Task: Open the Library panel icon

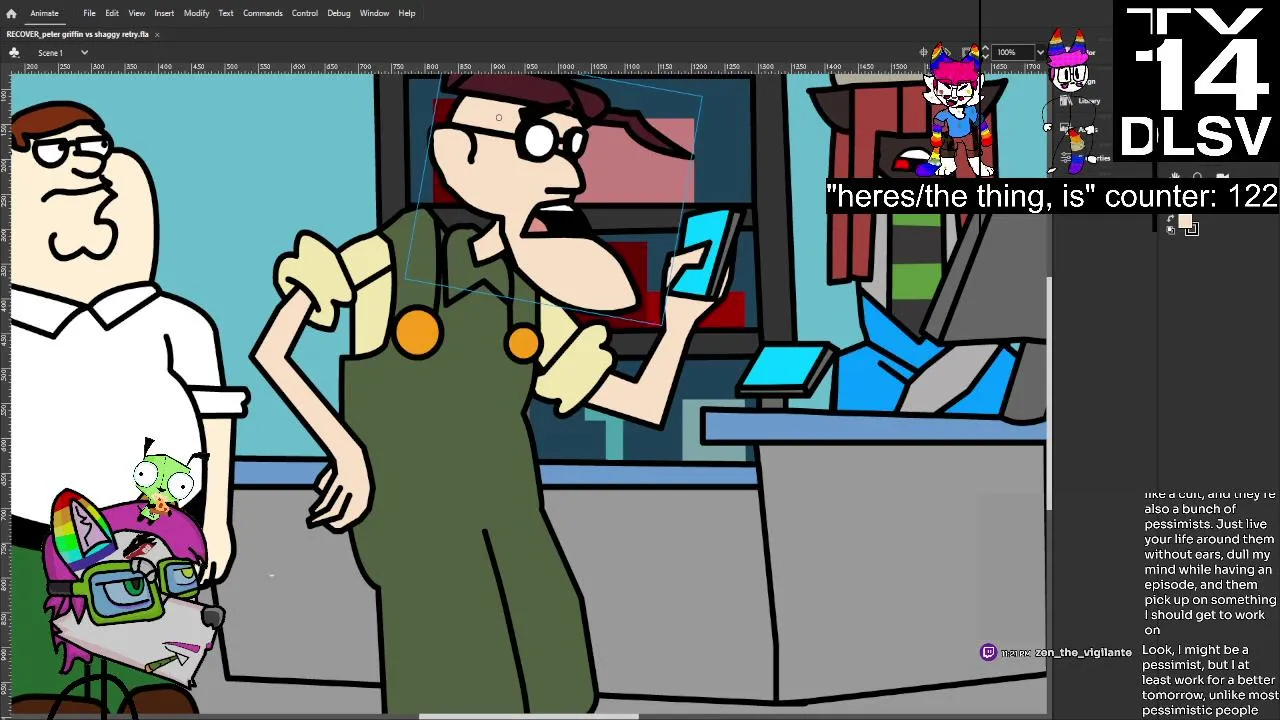Action: [x=1066, y=101]
